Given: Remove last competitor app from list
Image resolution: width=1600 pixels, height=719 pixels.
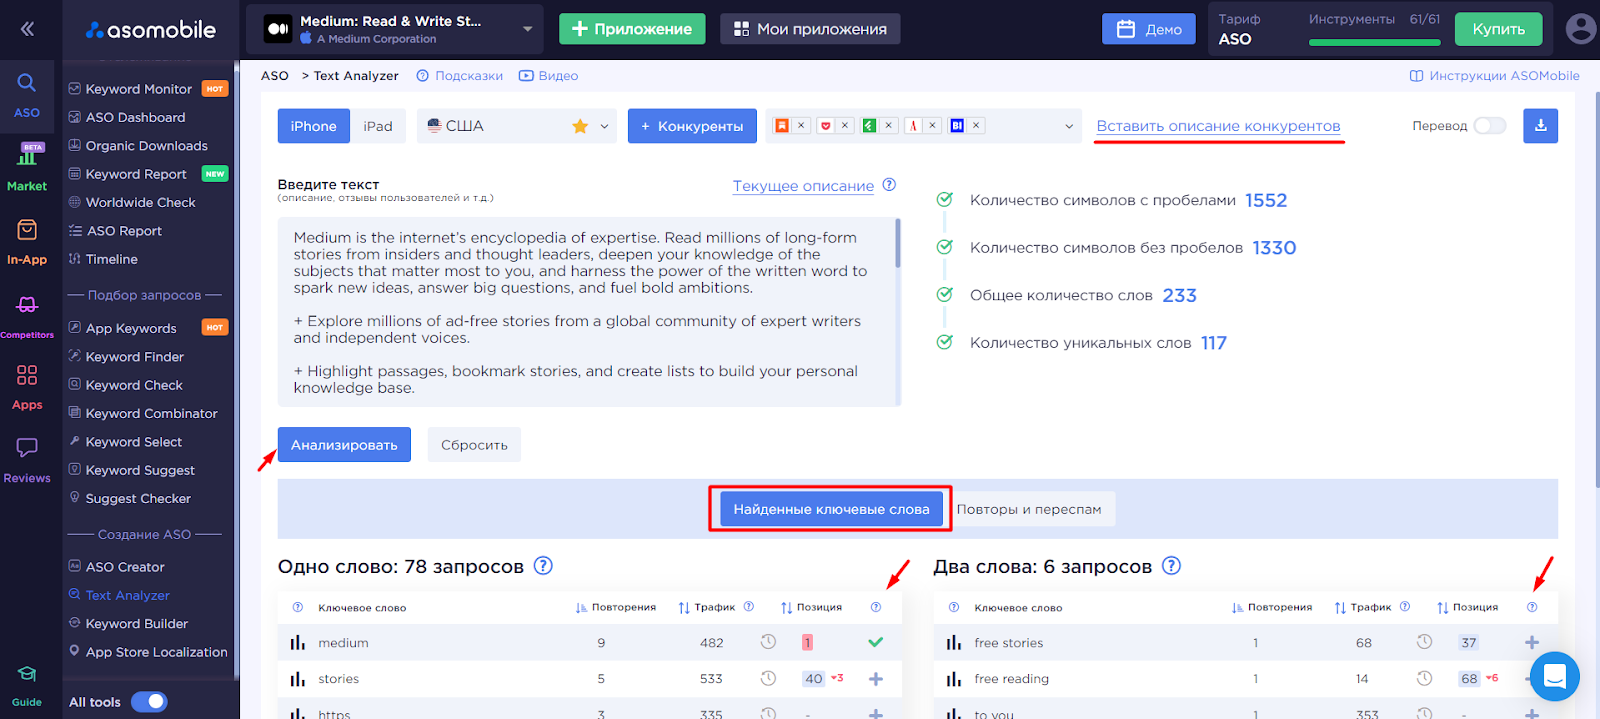Looking at the screenshot, I should click(x=976, y=126).
